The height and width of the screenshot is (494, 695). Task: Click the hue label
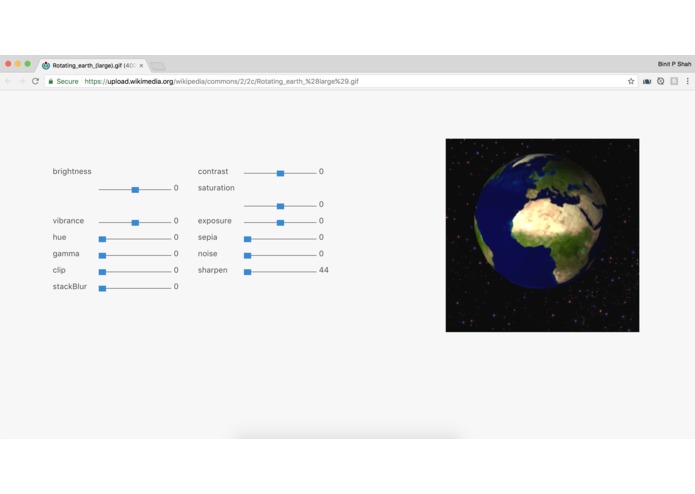pyautogui.click(x=59, y=237)
